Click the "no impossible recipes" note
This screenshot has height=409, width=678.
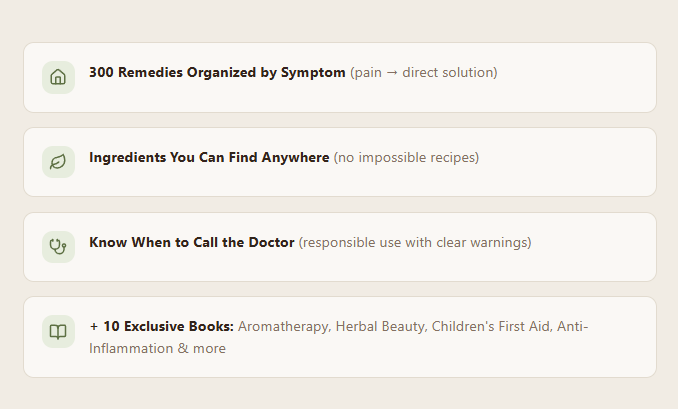pyautogui.click(x=406, y=158)
